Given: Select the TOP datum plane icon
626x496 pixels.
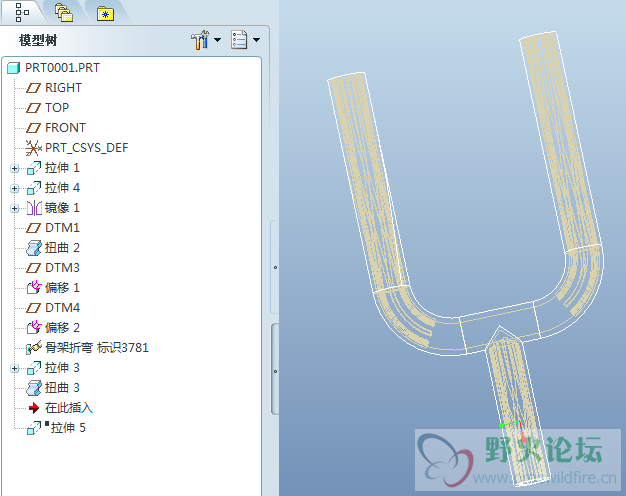Looking at the screenshot, I should coord(34,108).
